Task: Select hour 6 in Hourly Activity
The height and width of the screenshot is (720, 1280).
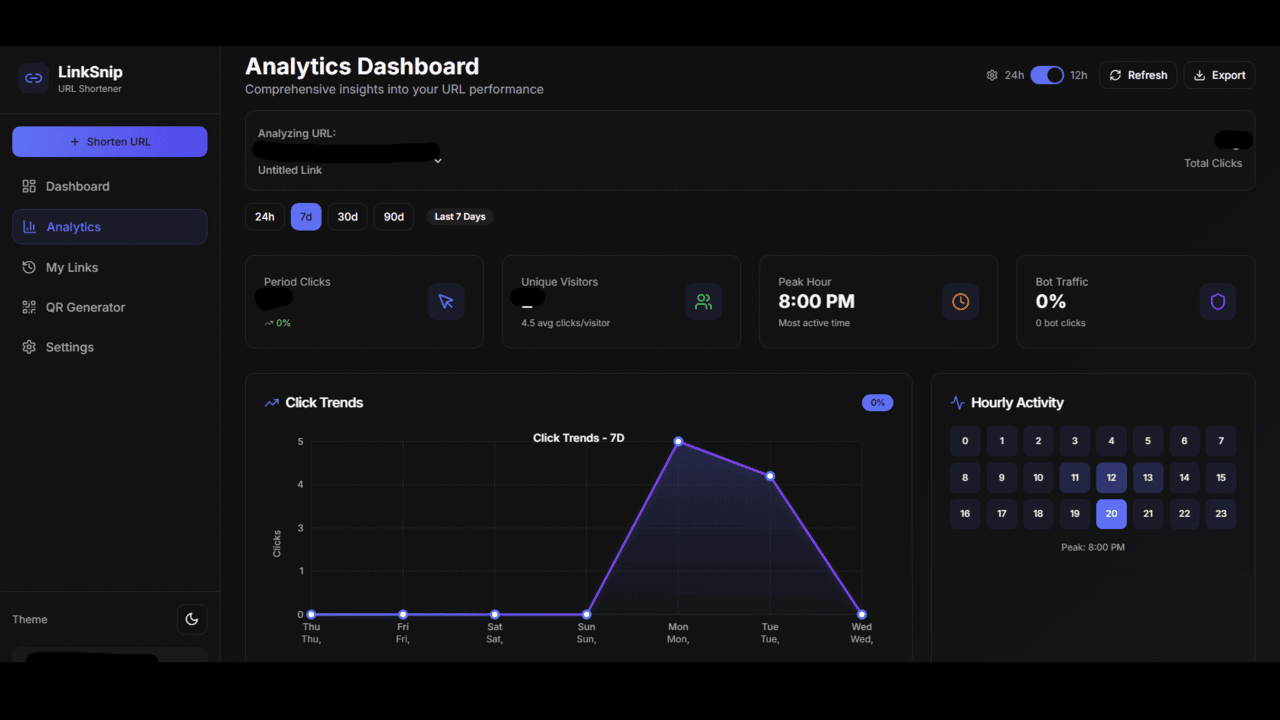Action: [x=1184, y=441]
